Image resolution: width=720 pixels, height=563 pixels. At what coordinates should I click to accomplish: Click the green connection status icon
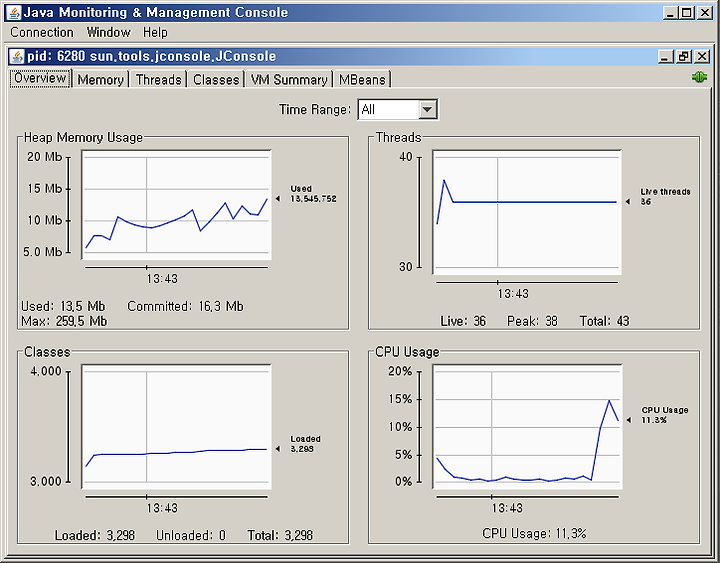point(699,77)
